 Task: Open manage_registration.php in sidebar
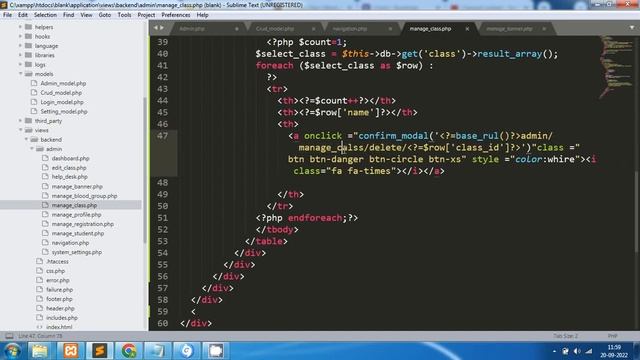82,224
